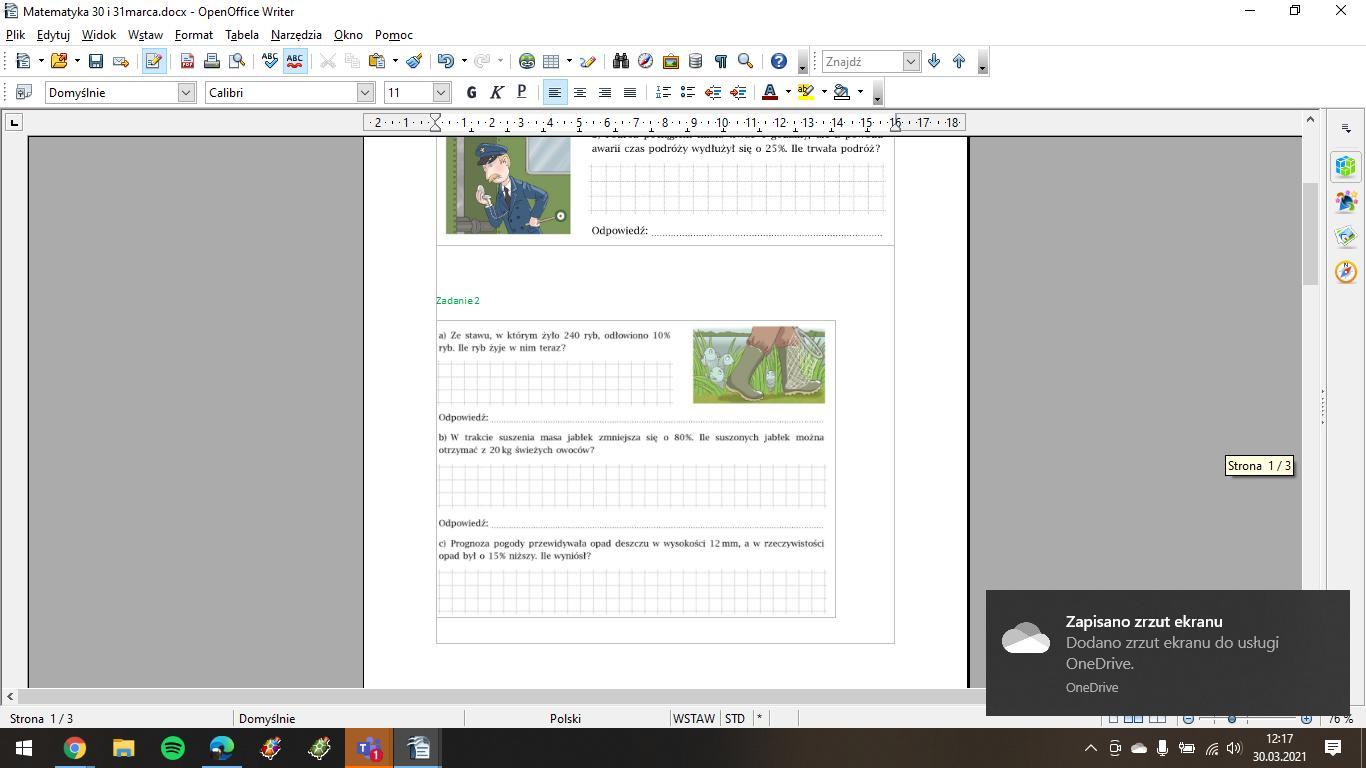Run Spelling and Grammar check
The width and height of the screenshot is (1366, 768).
pos(270,61)
